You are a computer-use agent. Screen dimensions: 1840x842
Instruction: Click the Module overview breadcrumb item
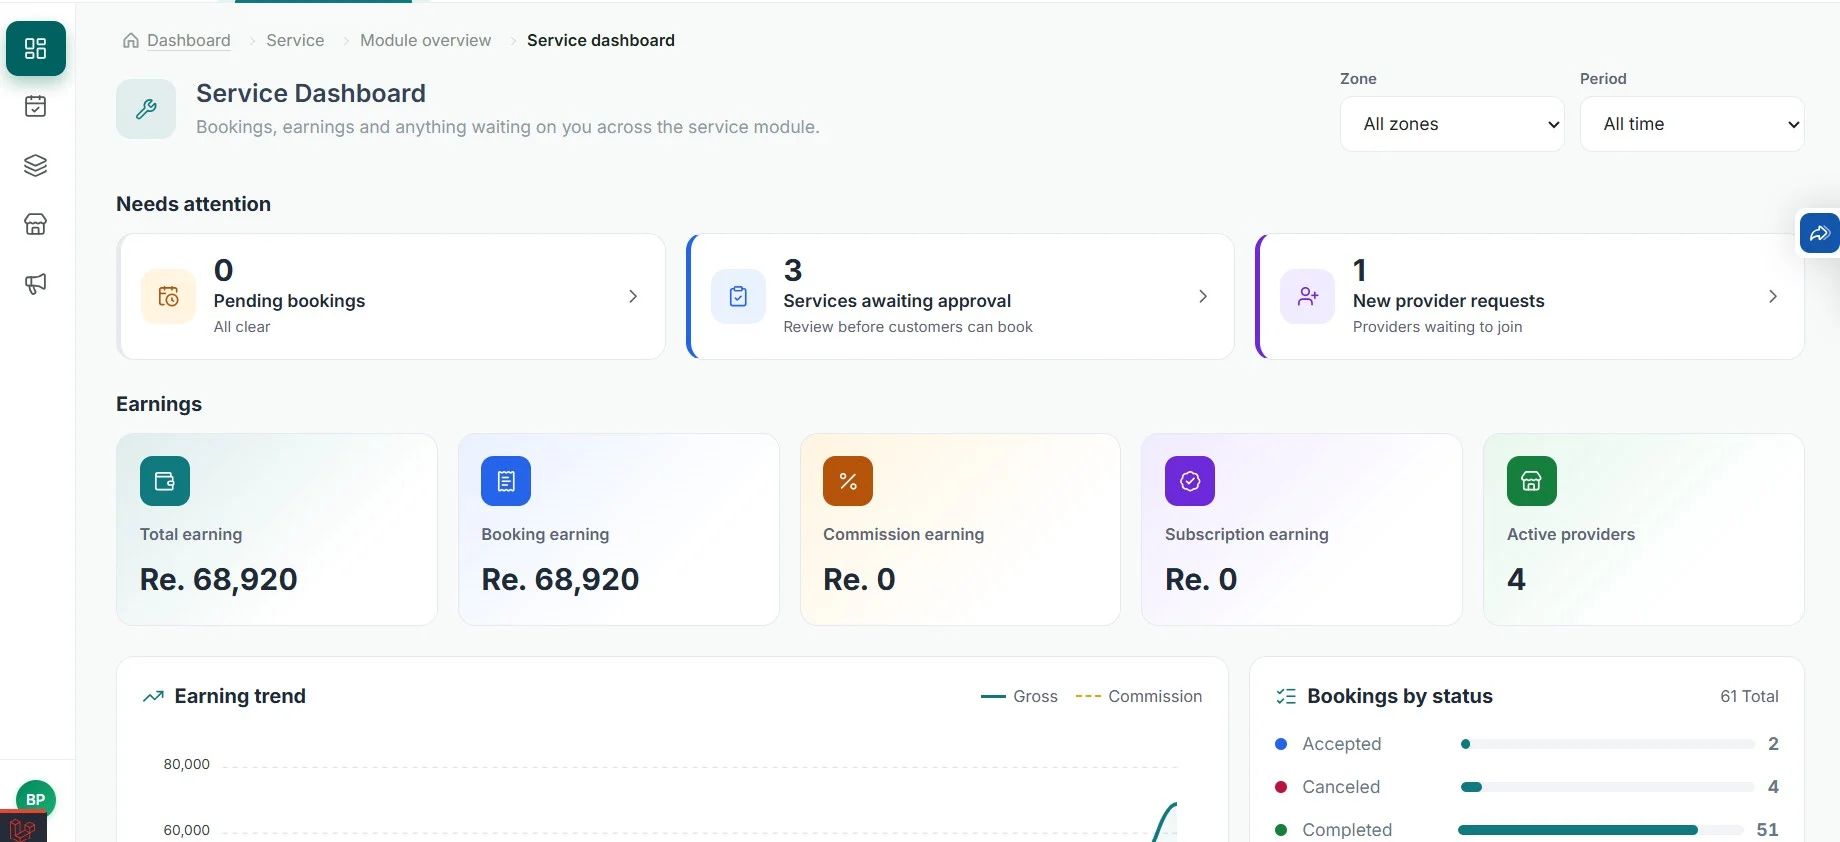(x=426, y=40)
